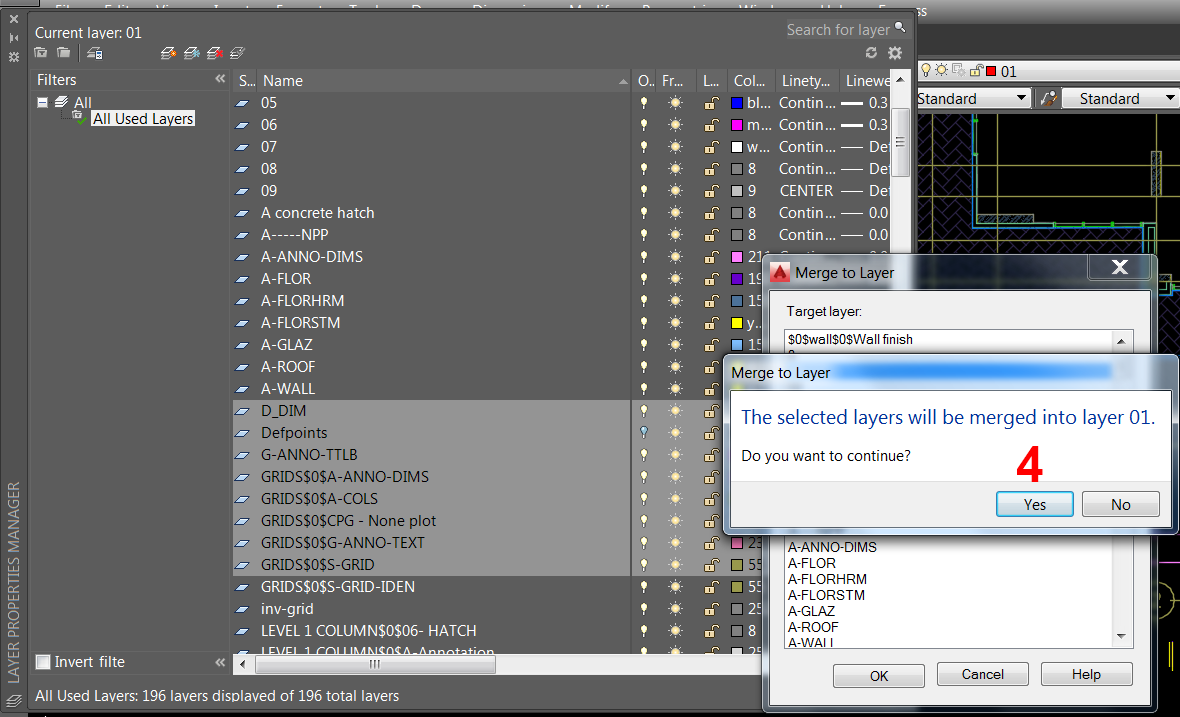Collapse the All filter tree node
The image size is (1180, 717).
(x=40, y=102)
